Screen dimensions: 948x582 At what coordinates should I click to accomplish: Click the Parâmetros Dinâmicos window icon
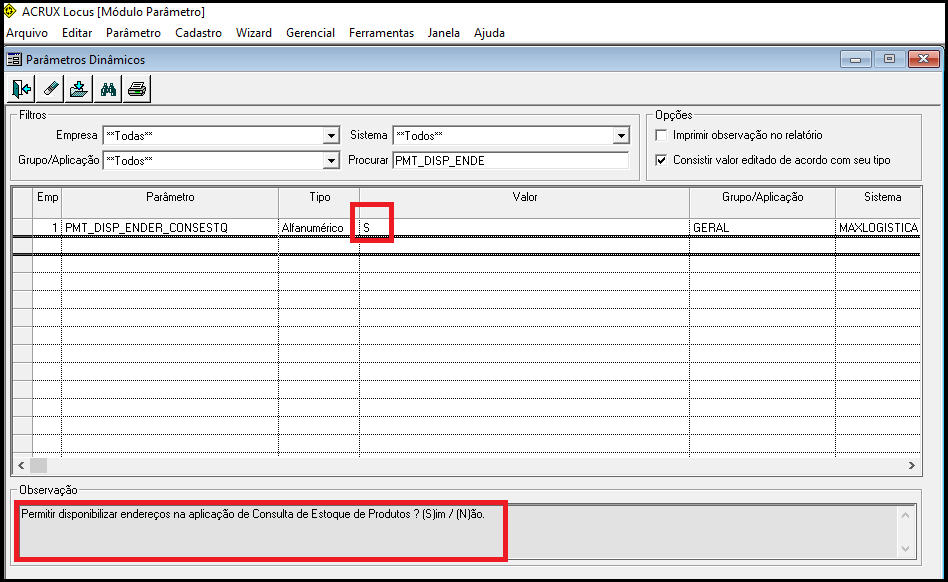coord(15,59)
